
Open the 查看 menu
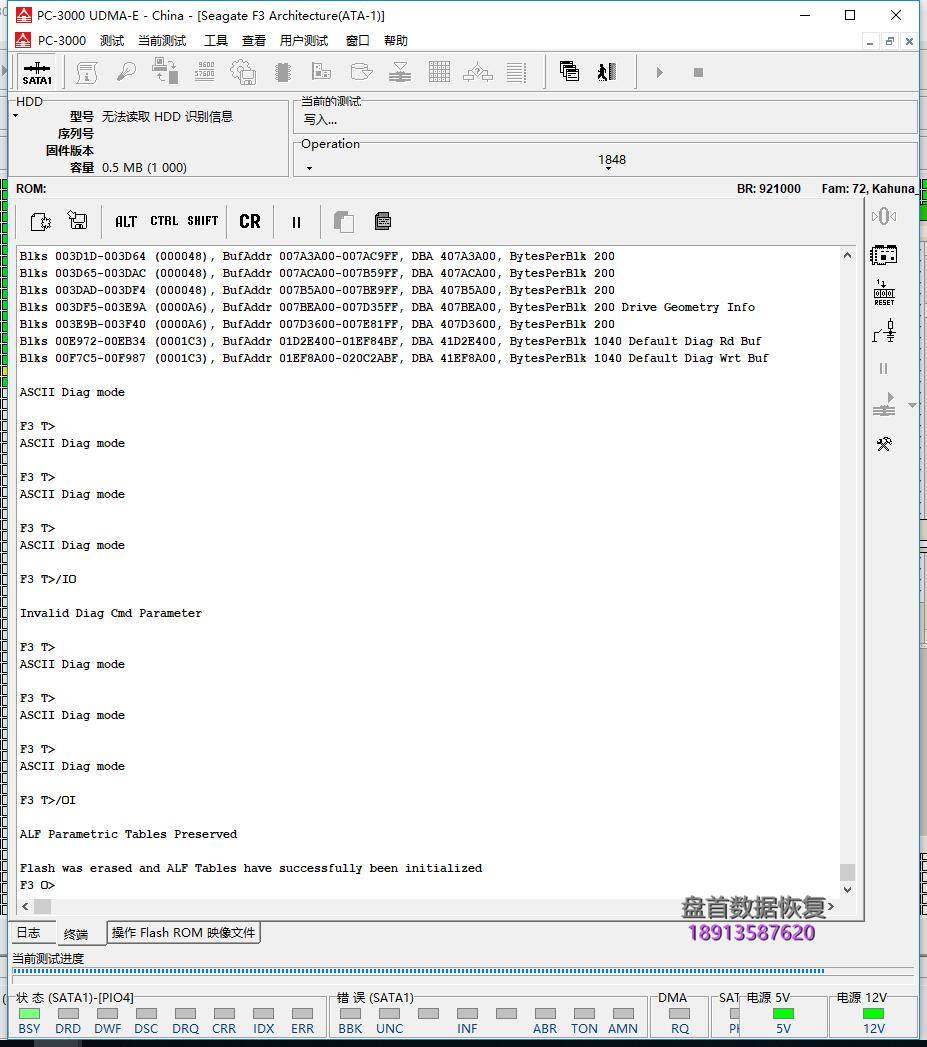tap(253, 41)
